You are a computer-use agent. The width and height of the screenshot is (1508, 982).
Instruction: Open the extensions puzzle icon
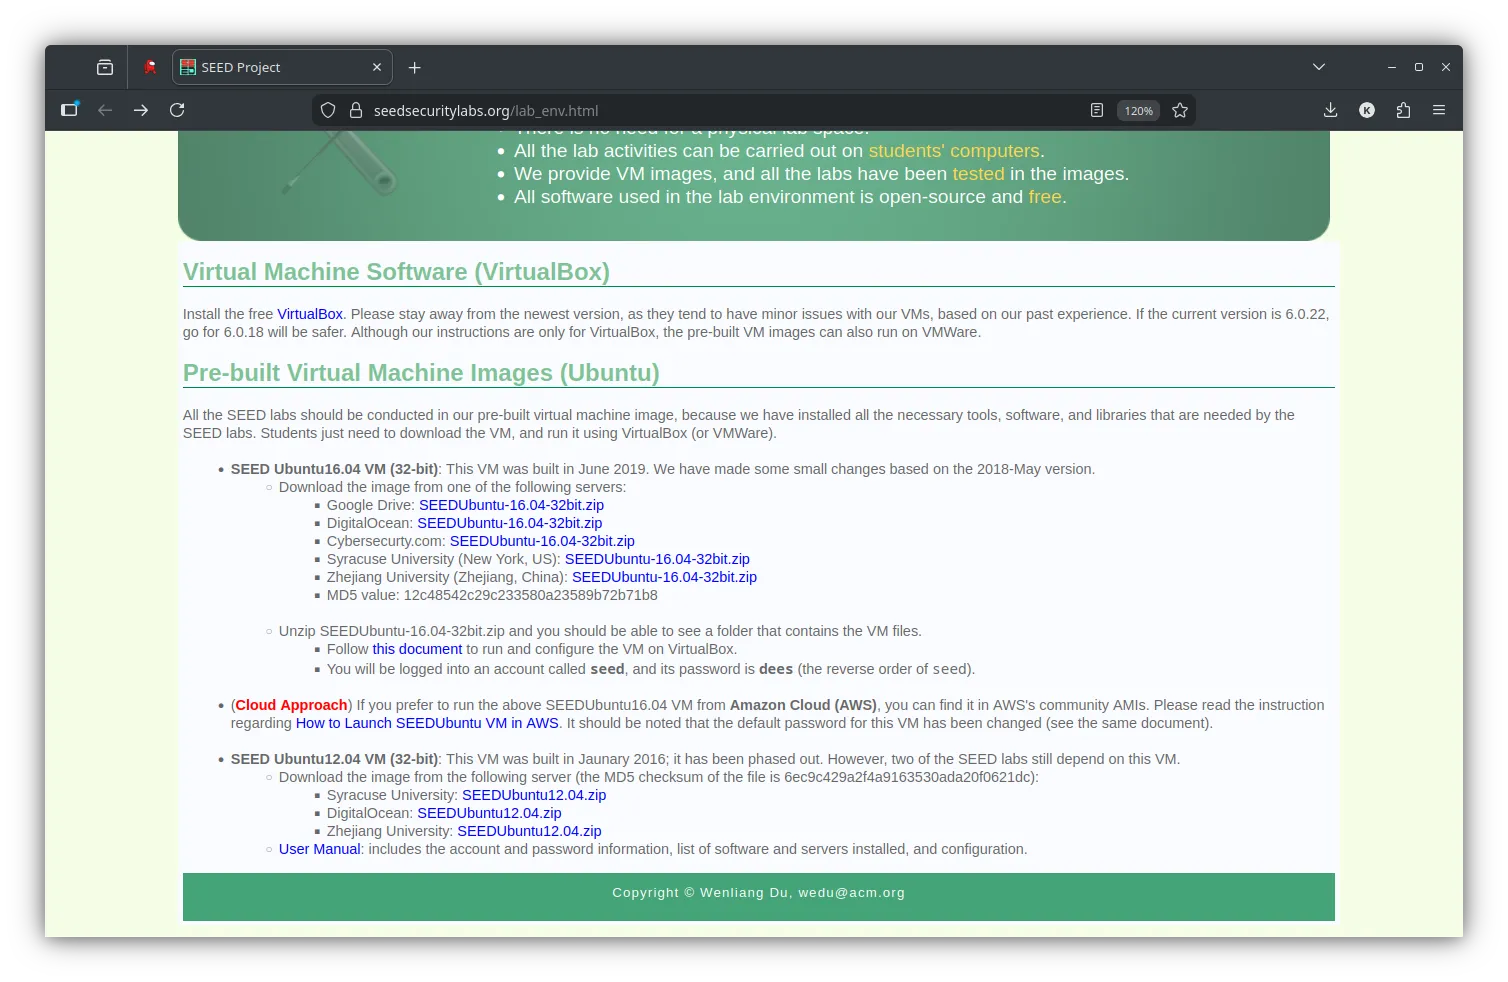click(x=1403, y=110)
